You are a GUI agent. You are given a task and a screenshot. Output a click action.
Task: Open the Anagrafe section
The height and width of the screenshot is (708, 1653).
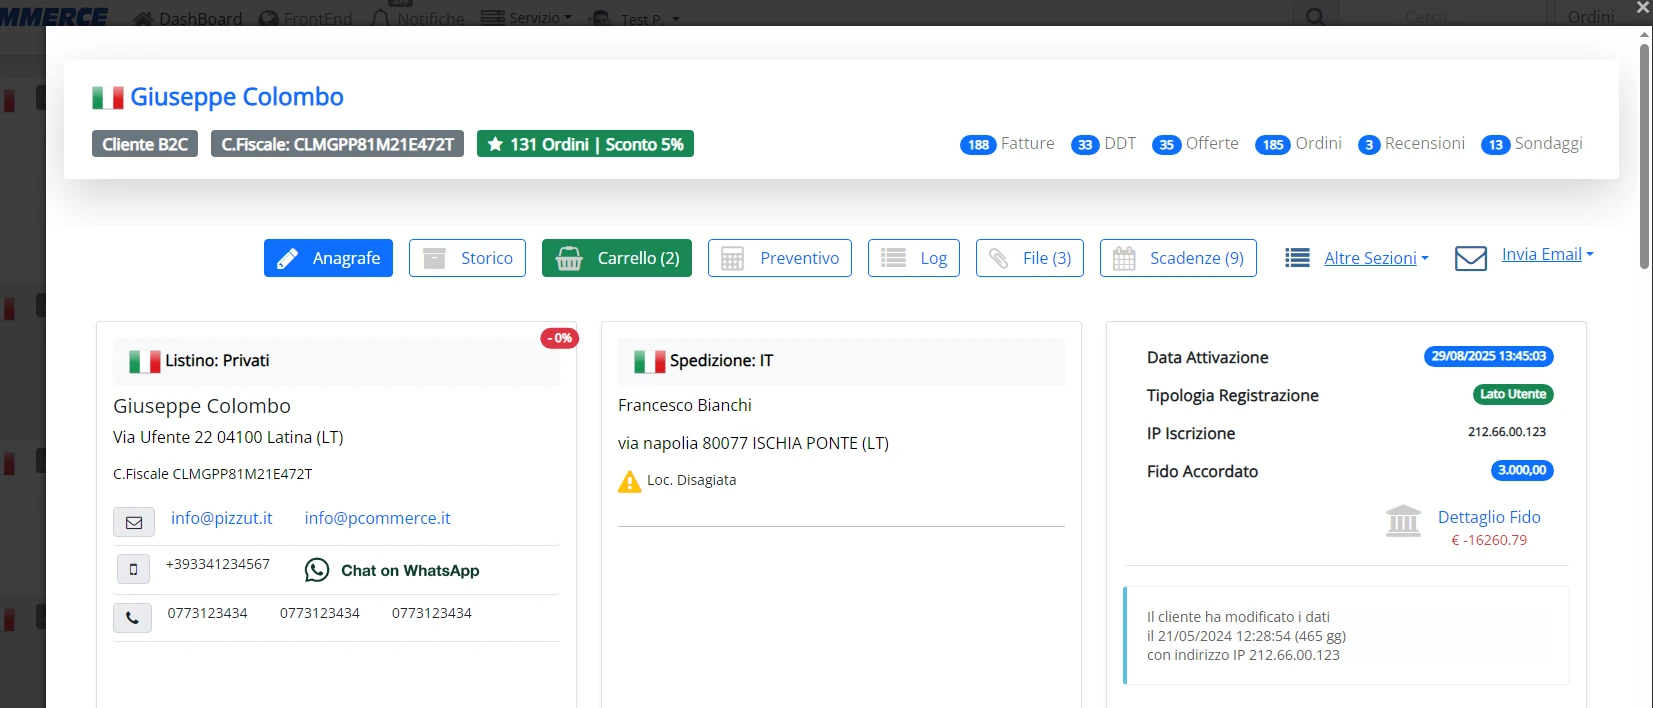pyautogui.click(x=328, y=258)
